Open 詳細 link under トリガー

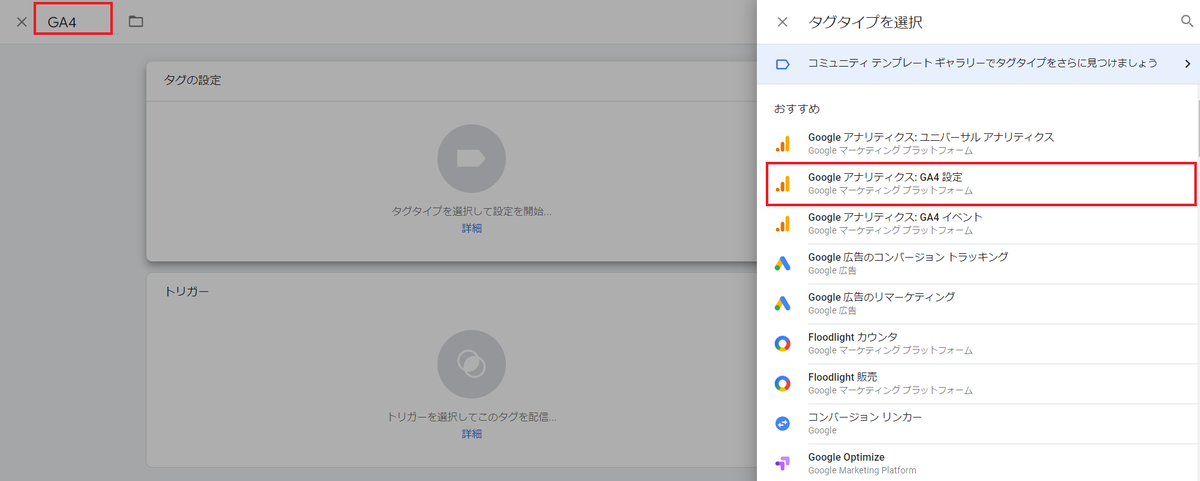click(471, 433)
